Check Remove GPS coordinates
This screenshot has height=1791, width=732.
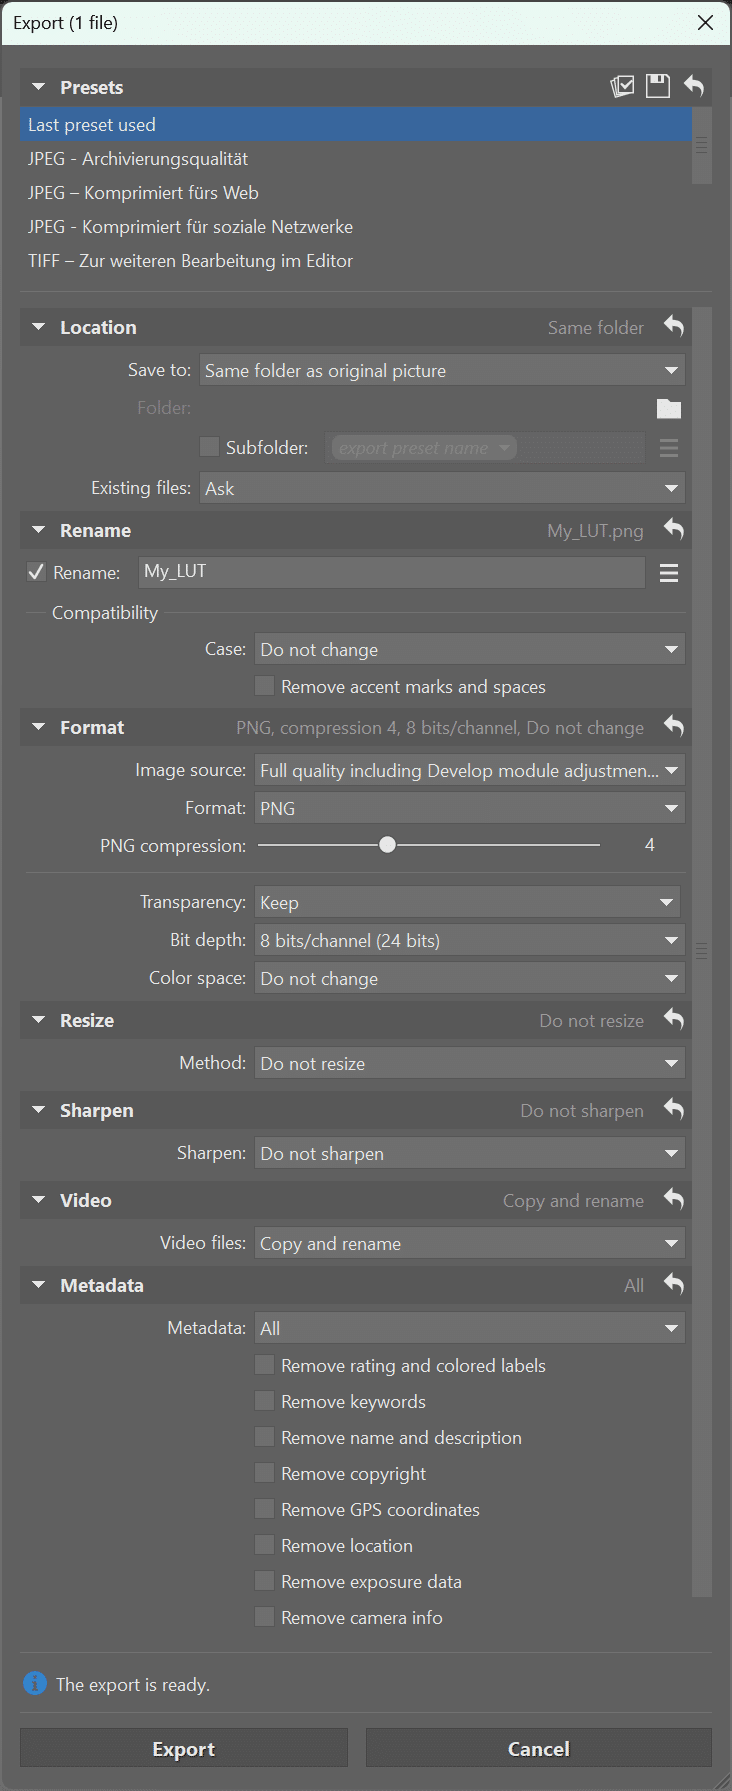point(264,1508)
